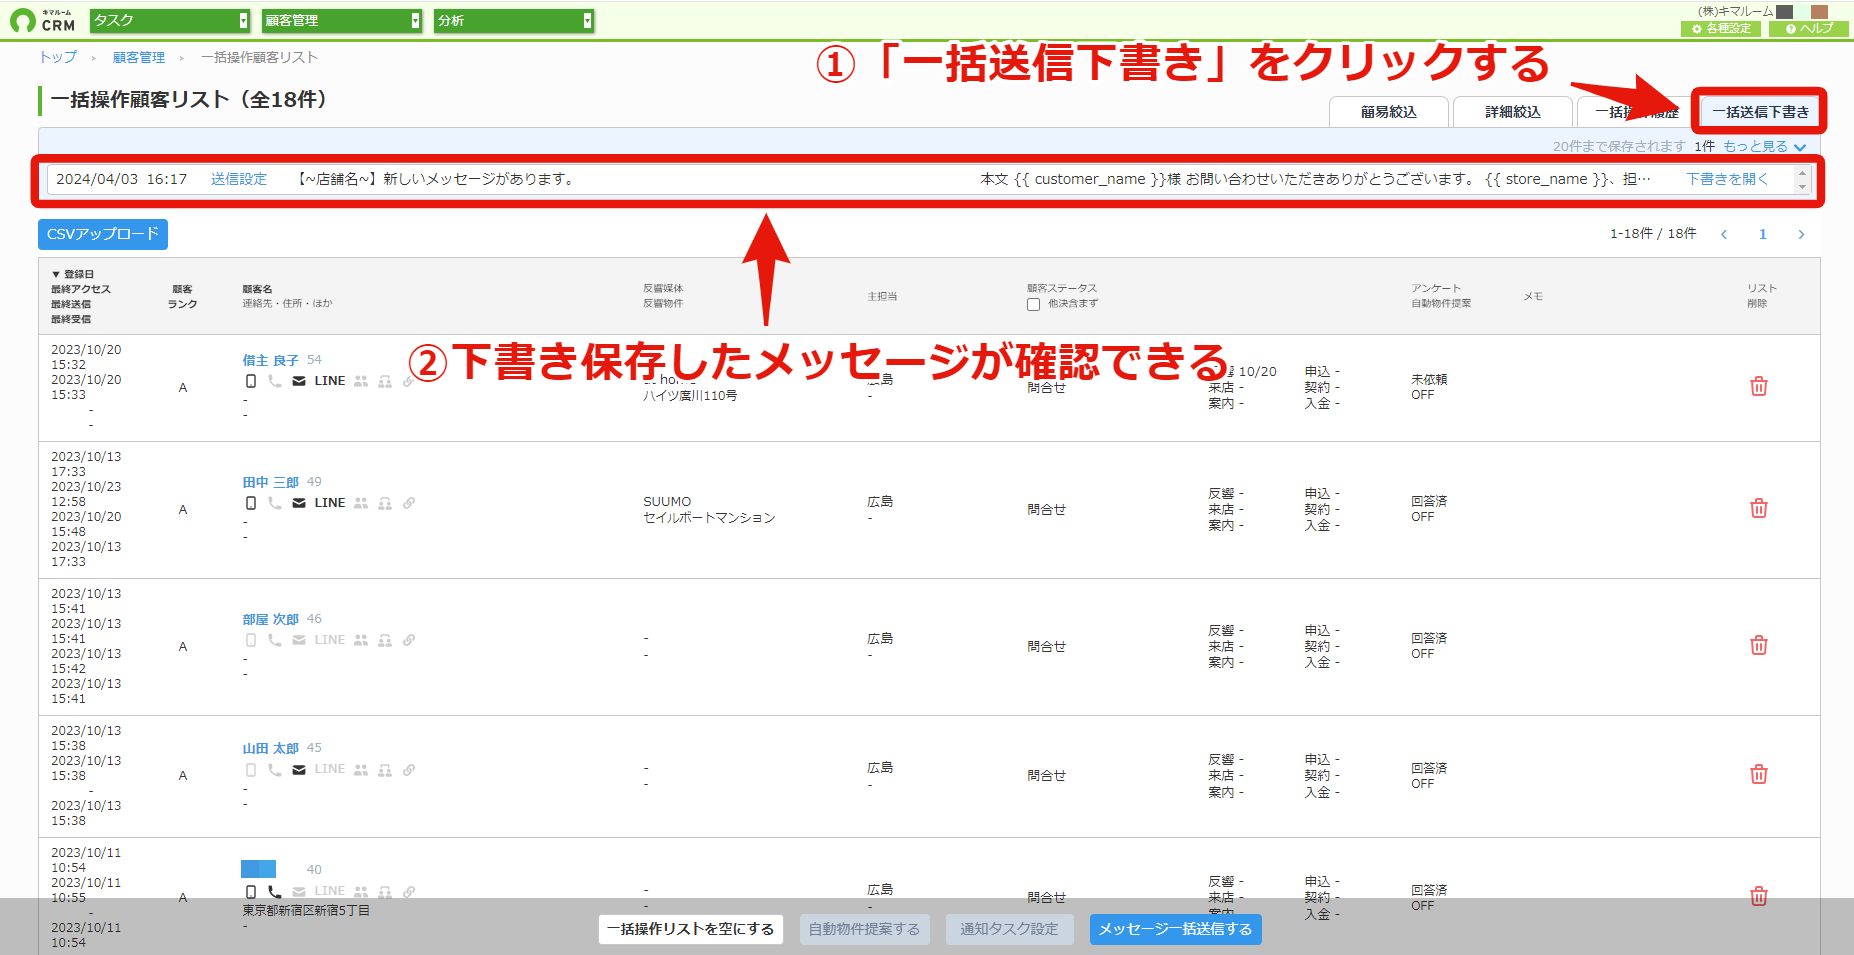This screenshot has width=1854, height=955.
Task: Click メッセージ一括送信する button
Action: click(1175, 929)
